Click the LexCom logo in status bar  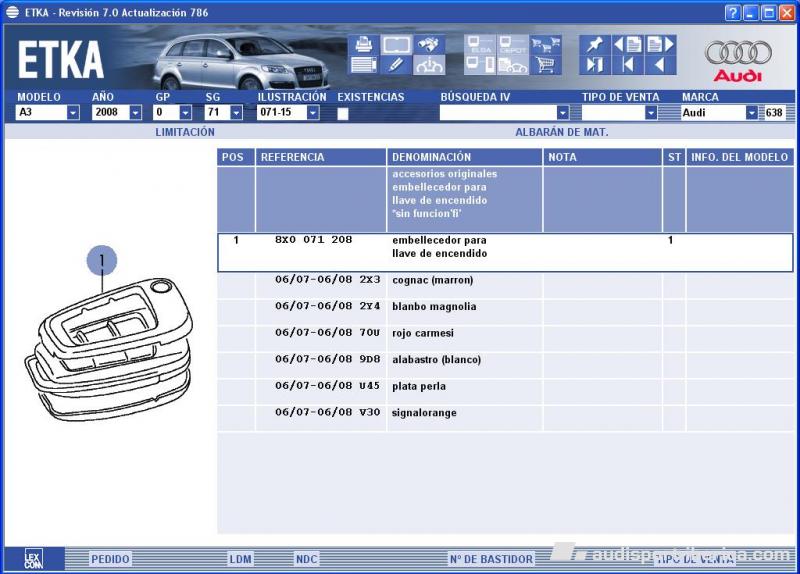34,559
